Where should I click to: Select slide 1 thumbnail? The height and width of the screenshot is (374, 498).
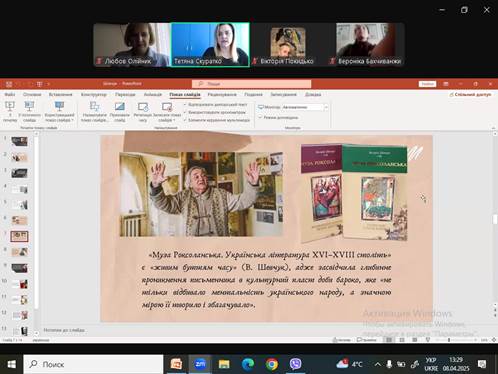[x=19, y=141]
